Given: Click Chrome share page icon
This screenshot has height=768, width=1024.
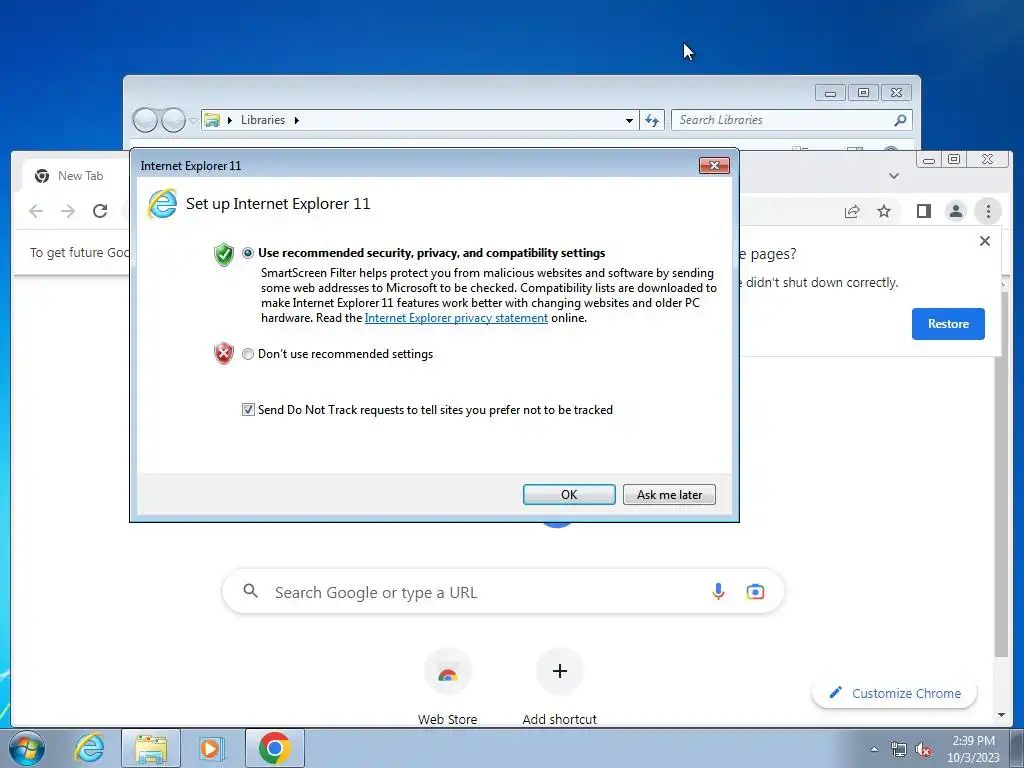Looking at the screenshot, I should 852,211.
